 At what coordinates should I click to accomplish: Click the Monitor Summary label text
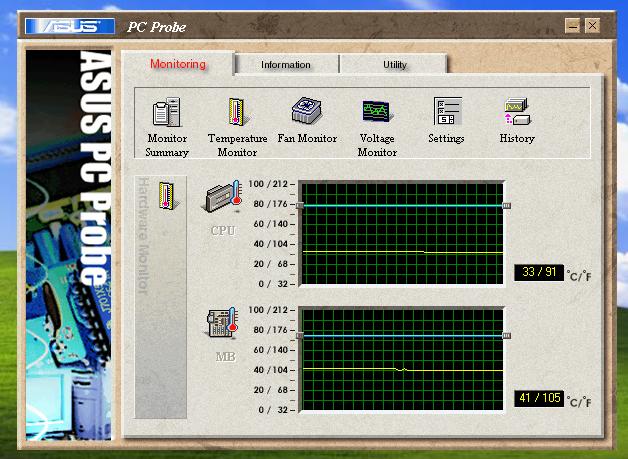[x=167, y=145]
